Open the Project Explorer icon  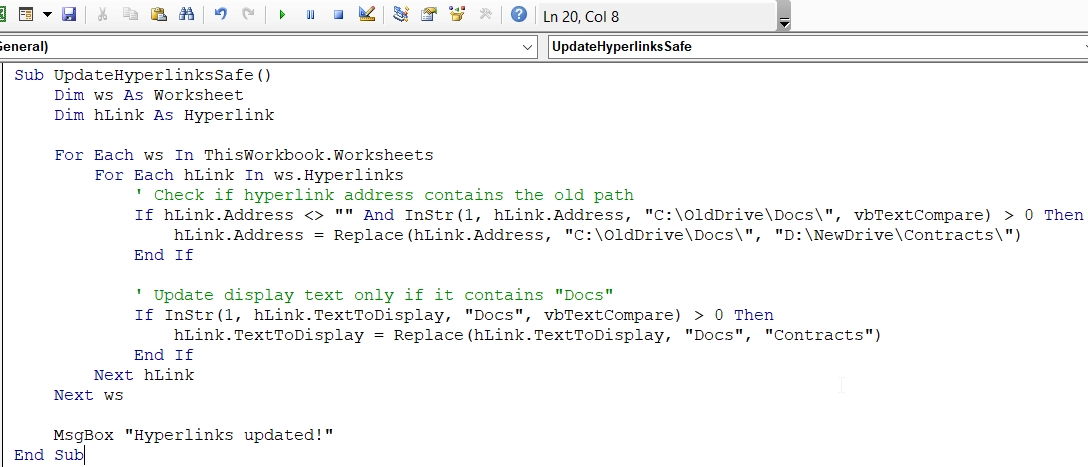point(401,15)
